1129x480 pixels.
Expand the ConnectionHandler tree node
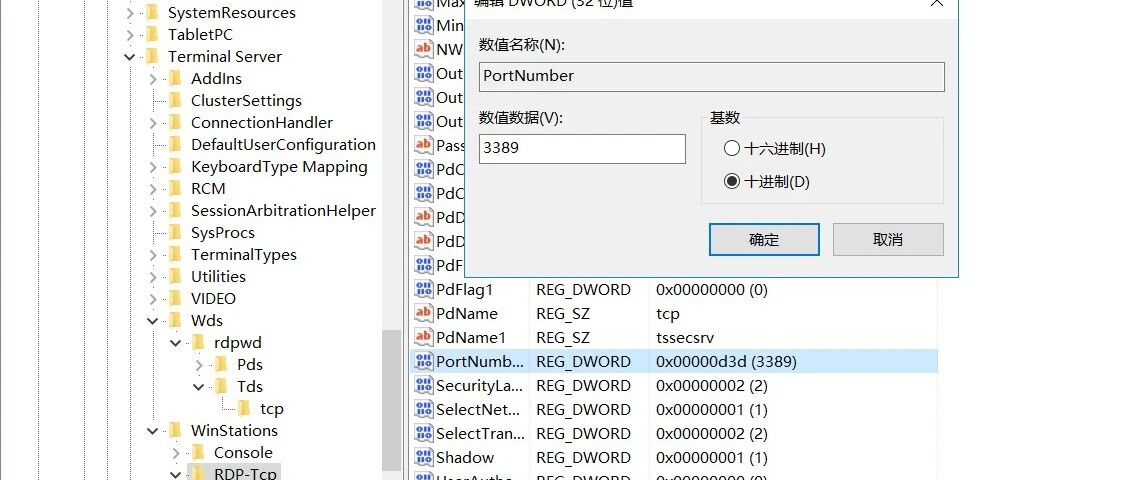click(x=153, y=123)
